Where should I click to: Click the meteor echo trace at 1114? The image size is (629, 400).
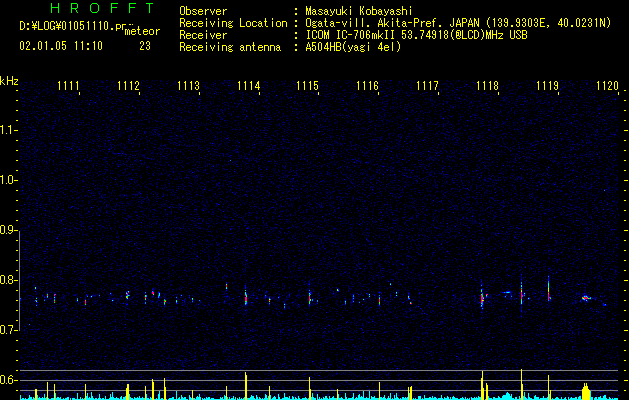246,296
